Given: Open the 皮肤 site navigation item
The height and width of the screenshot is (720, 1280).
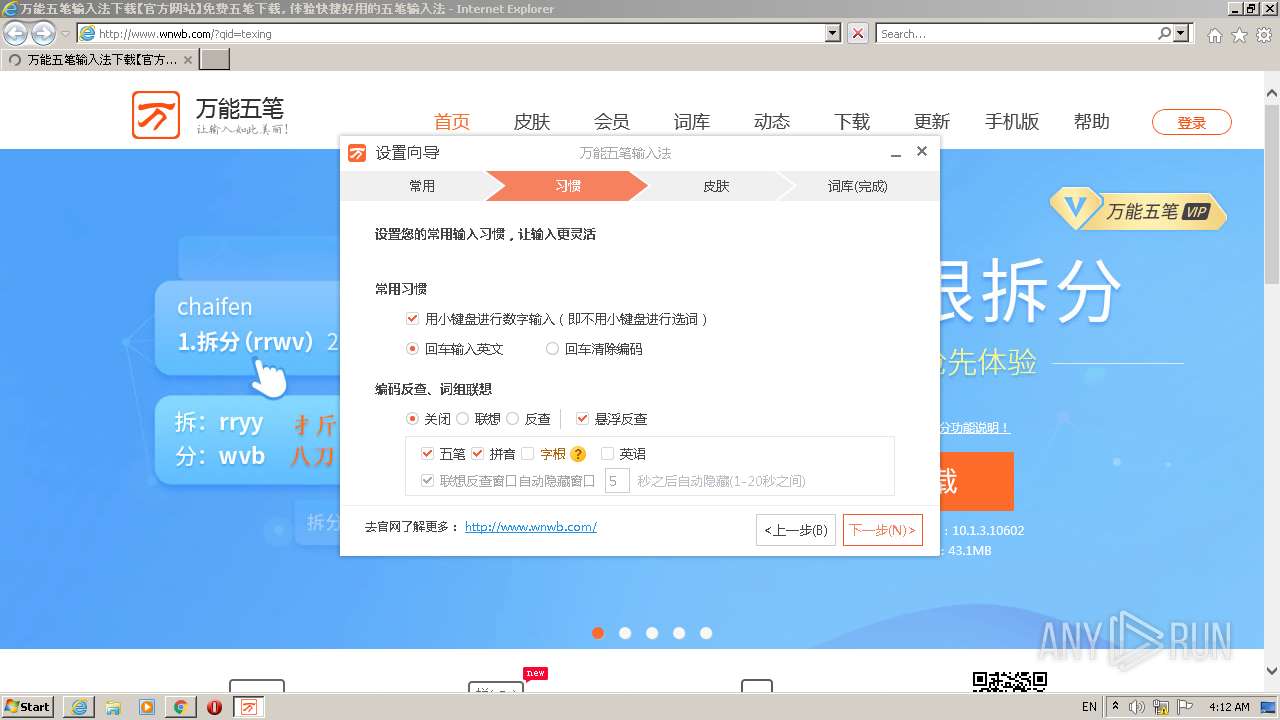Looking at the screenshot, I should coord(531,122).
